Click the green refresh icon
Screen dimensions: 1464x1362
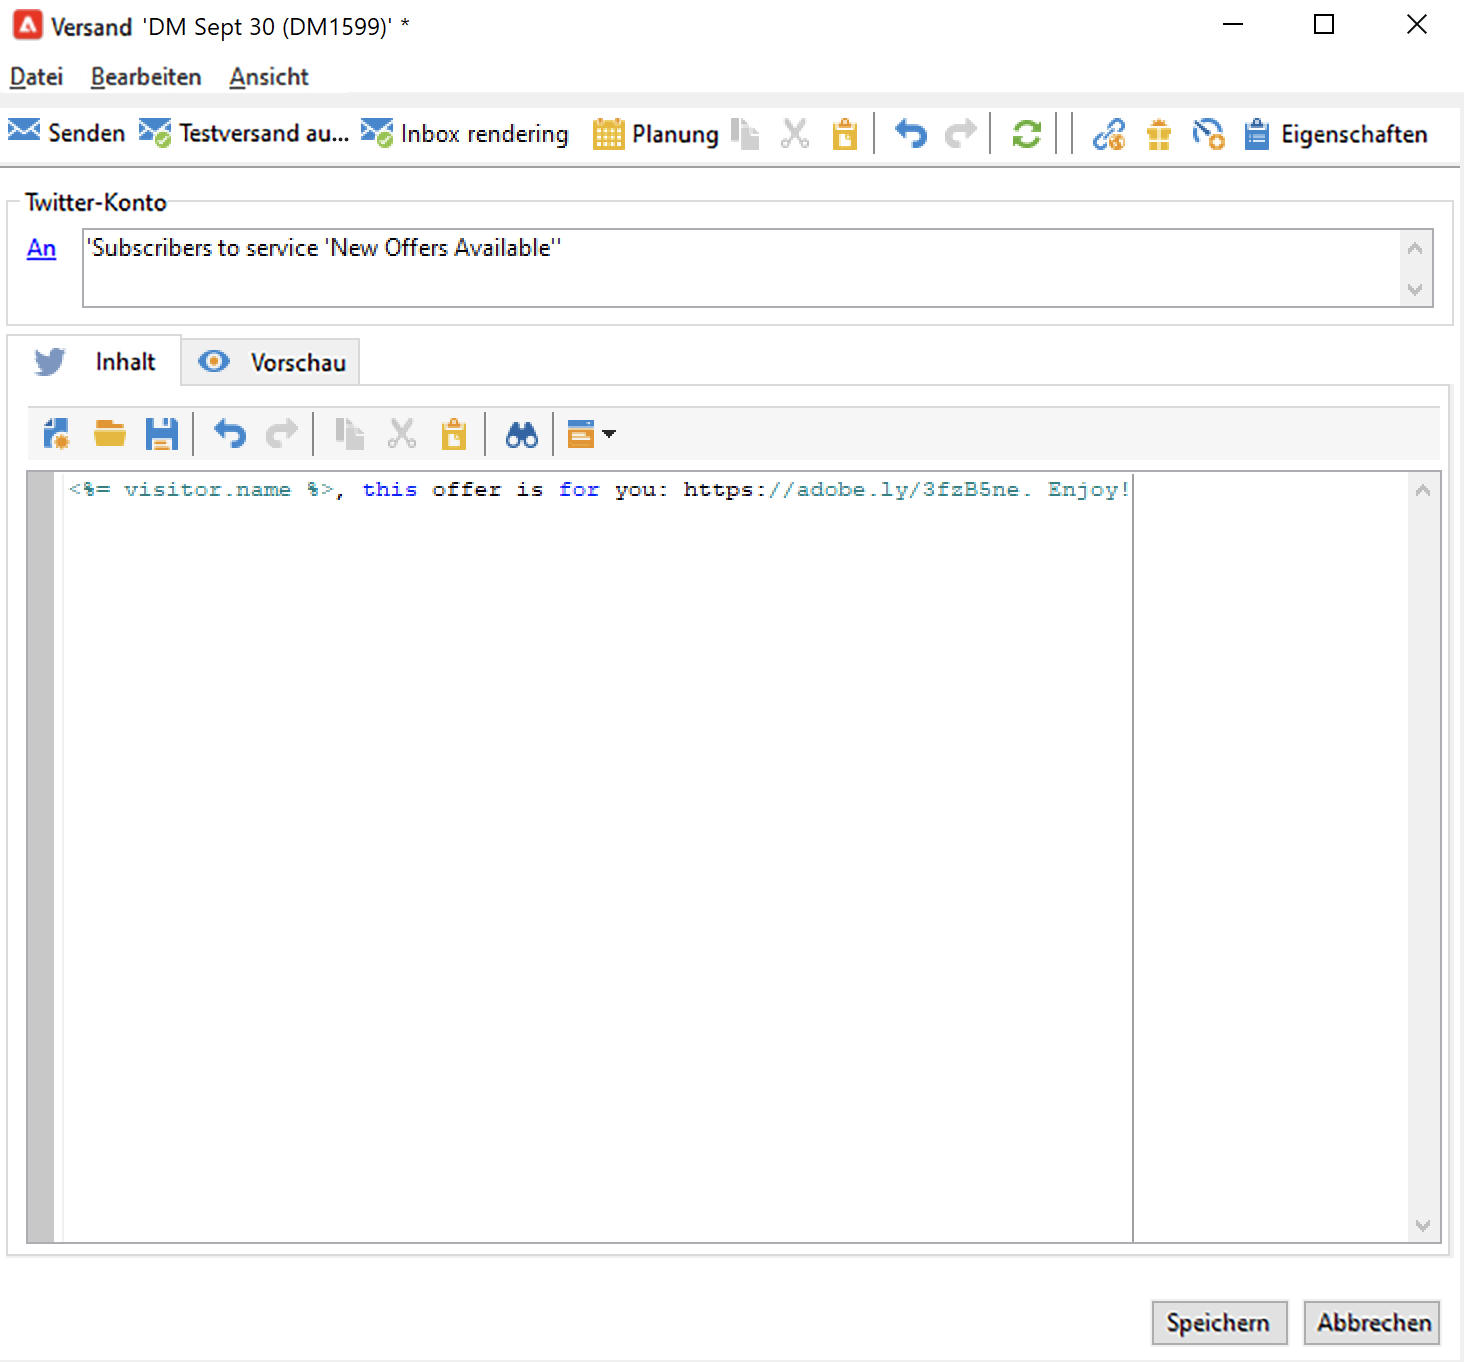[x=1027, y=133]
